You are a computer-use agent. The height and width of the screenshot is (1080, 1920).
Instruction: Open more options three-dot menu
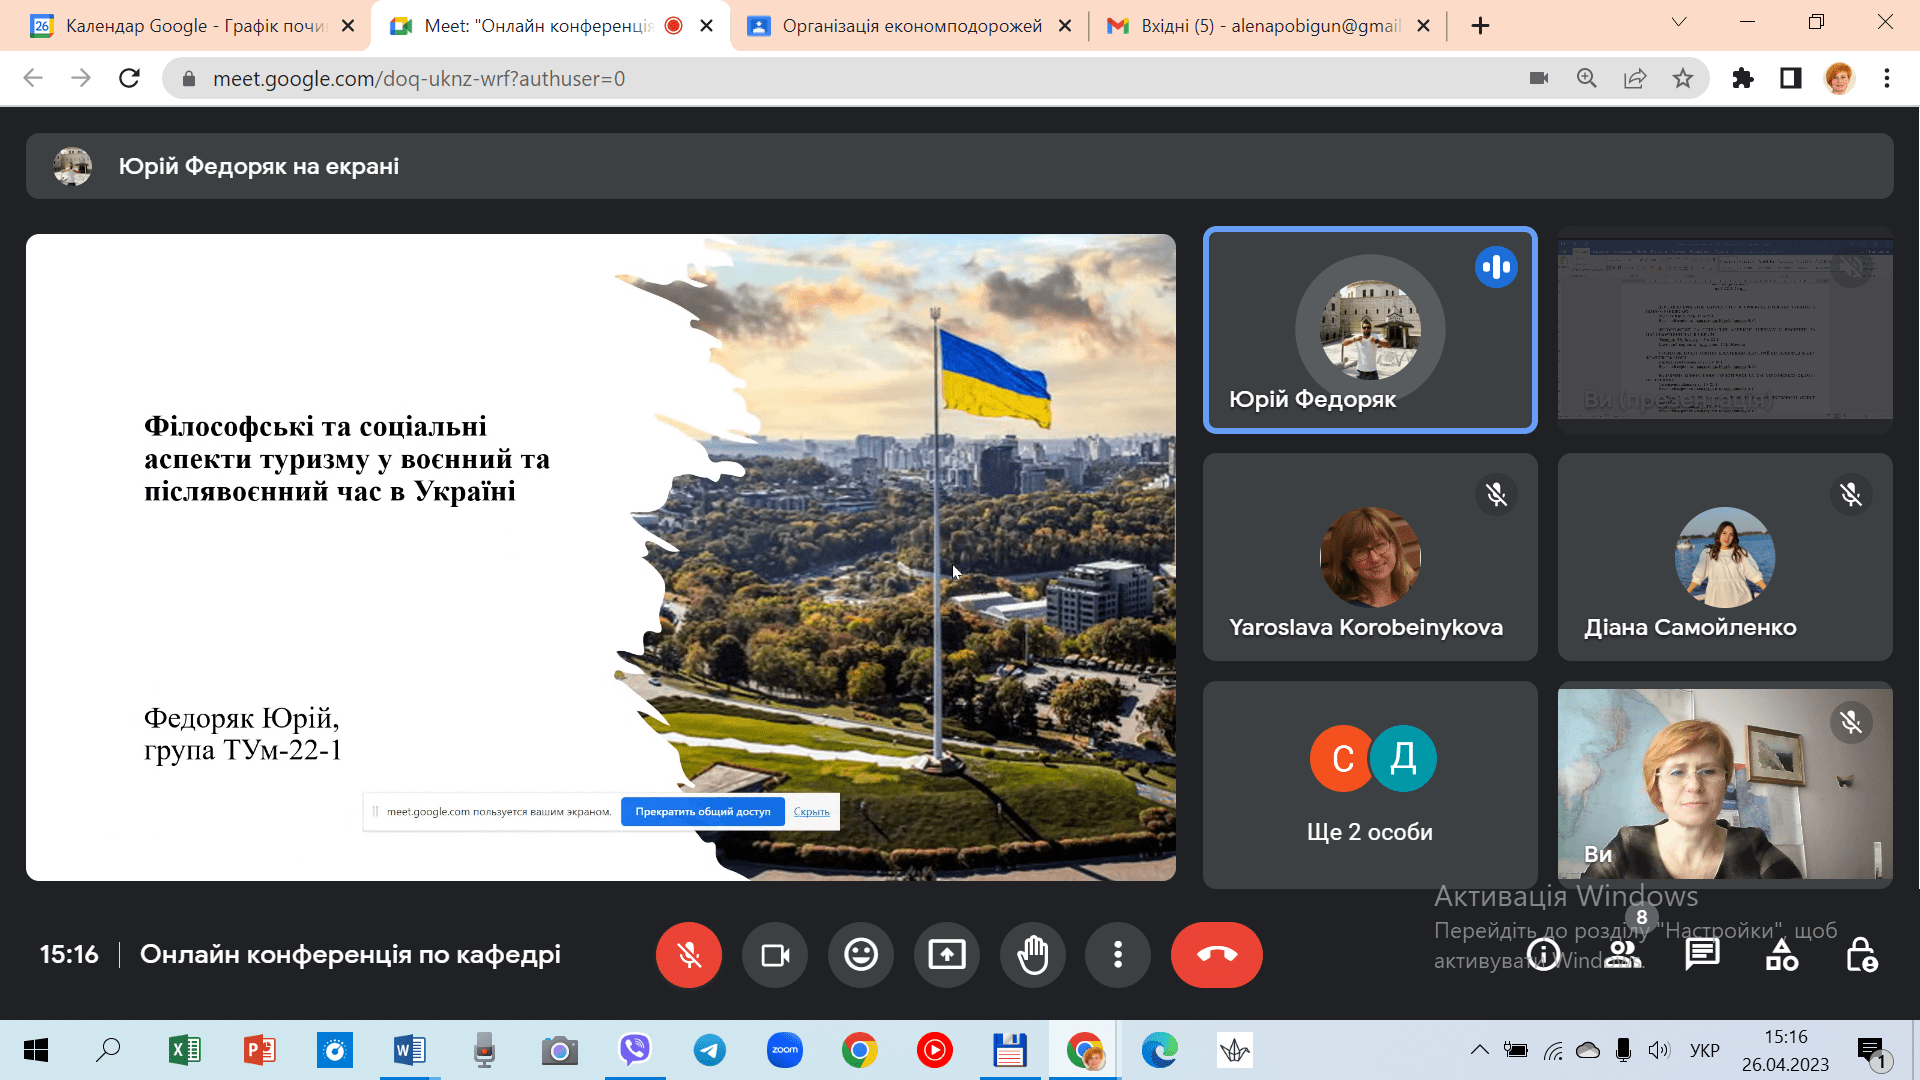(1118, 955)
